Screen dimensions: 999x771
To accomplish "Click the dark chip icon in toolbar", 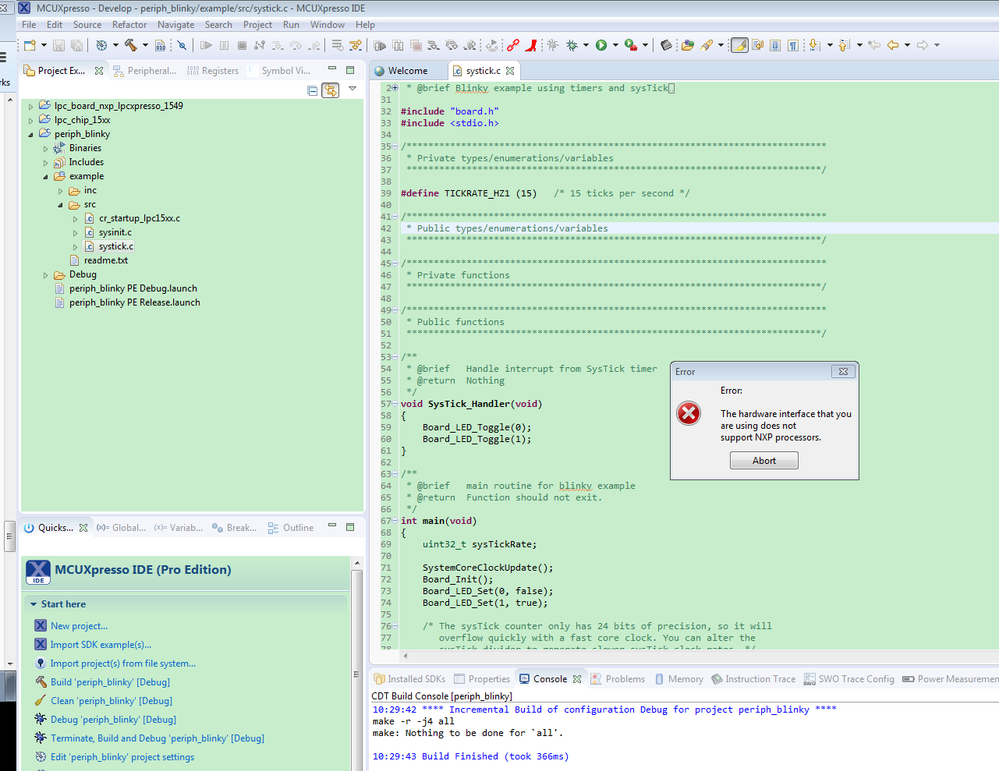I will [666, 45].
